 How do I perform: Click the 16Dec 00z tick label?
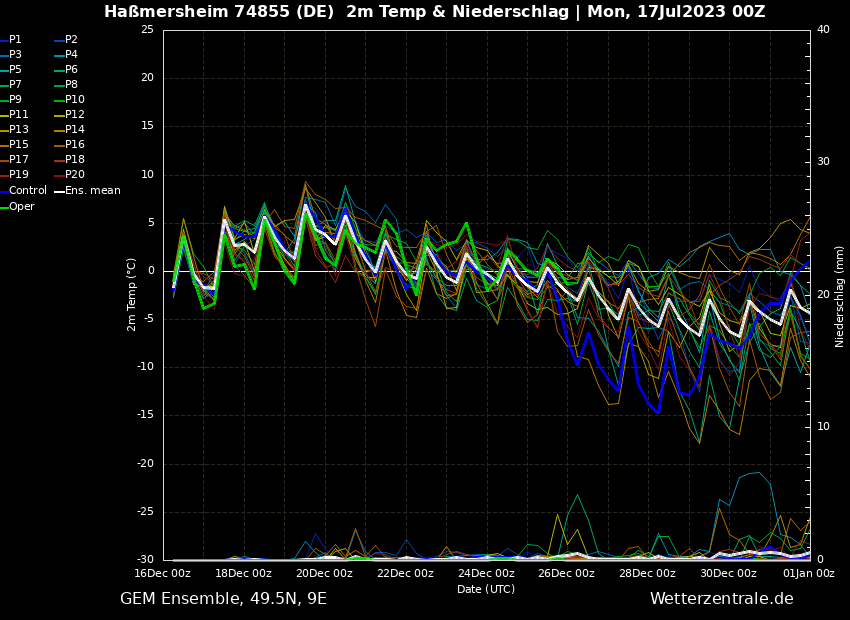pyautogui.click(x=163, y=573)
